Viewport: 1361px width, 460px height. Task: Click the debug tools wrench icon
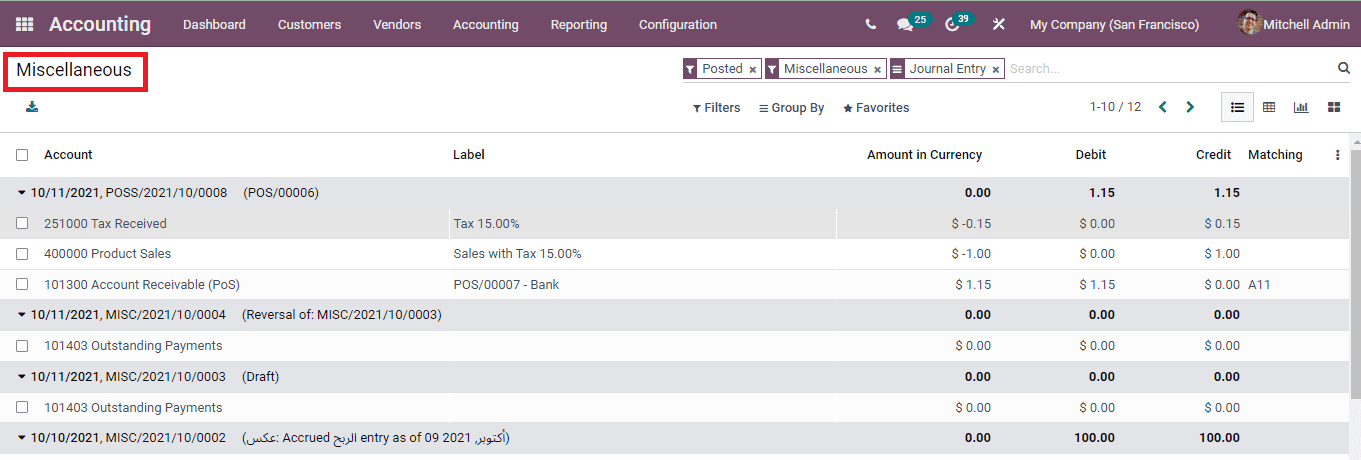click(x=998, y=24)
